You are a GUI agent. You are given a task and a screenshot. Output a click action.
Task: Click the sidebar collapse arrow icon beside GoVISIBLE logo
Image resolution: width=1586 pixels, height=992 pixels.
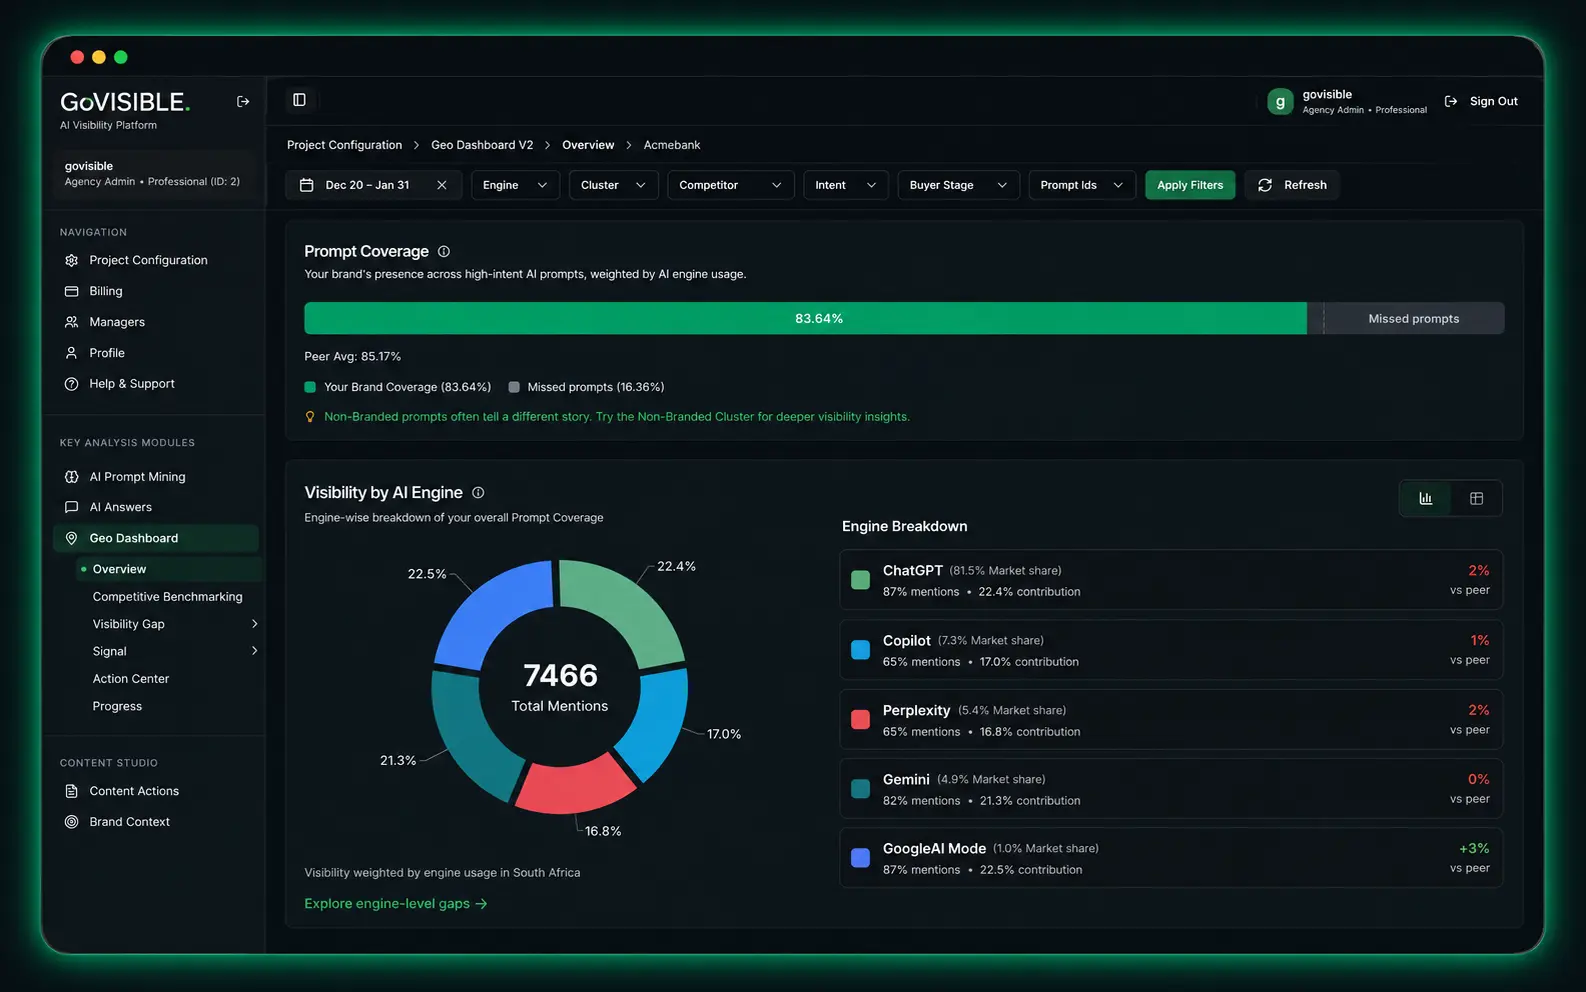243,101
